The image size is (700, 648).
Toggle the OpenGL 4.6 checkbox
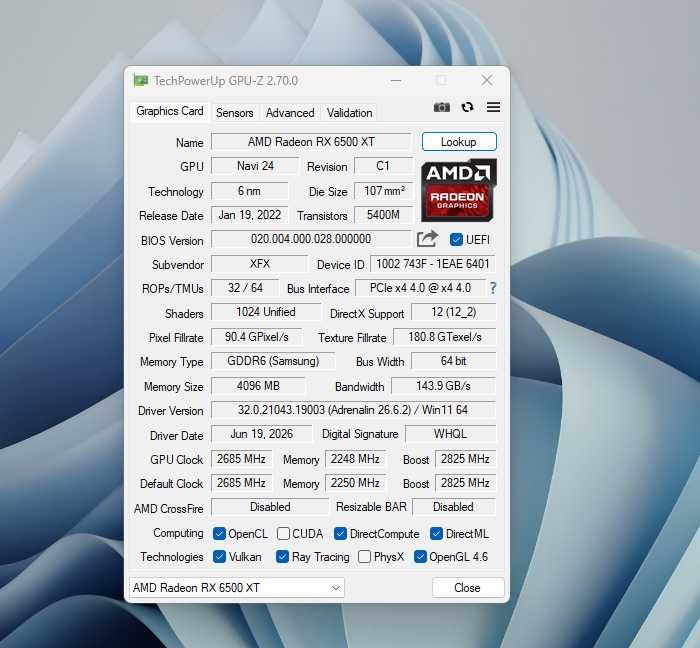click(x=420, y=557)
